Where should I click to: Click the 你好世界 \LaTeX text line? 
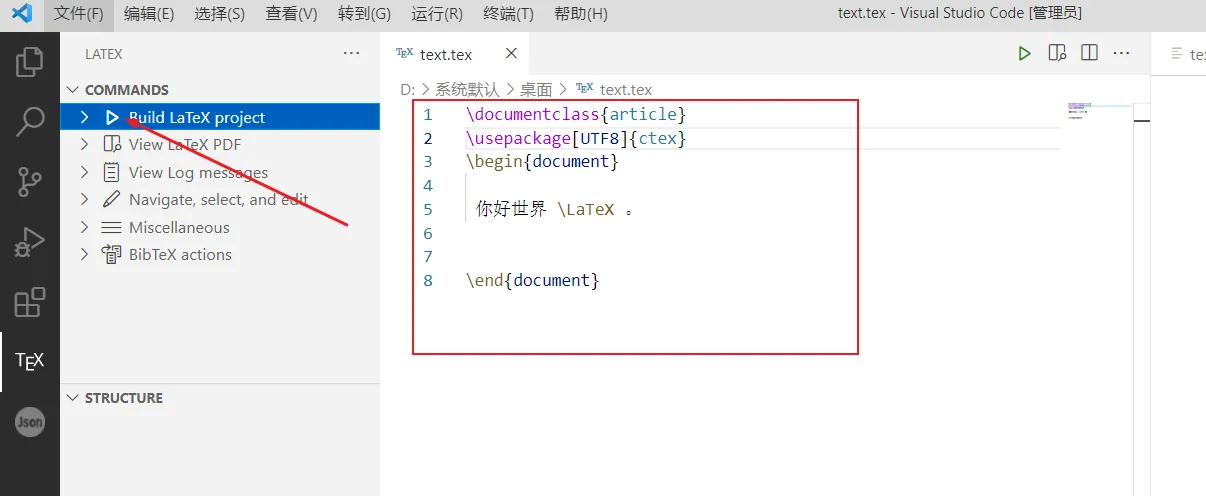[x=555, y=209]
